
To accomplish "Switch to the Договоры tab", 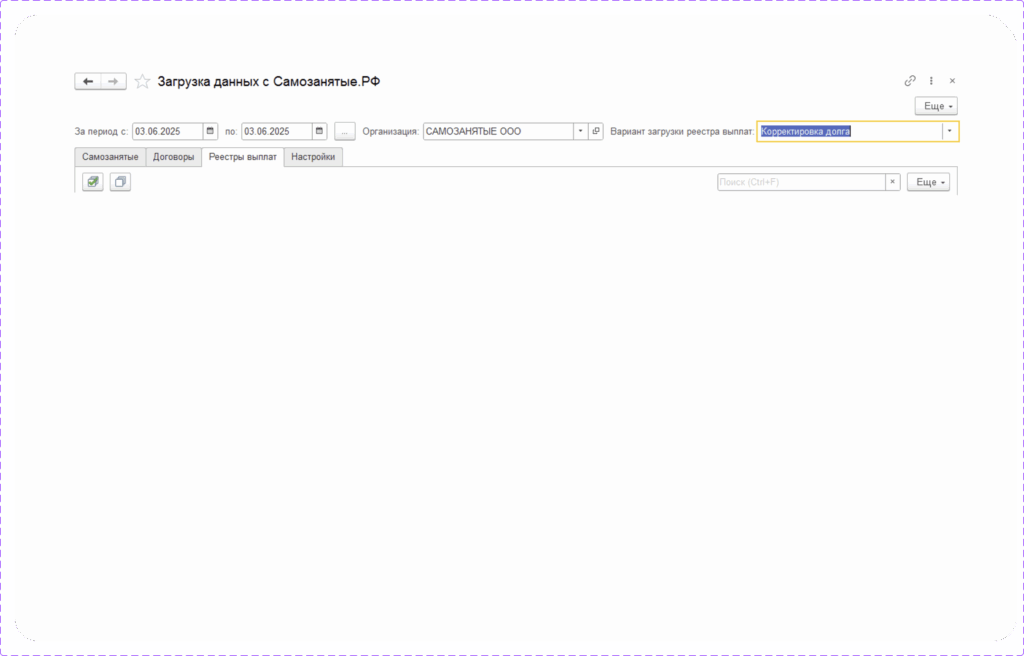I will coord(173,157).
